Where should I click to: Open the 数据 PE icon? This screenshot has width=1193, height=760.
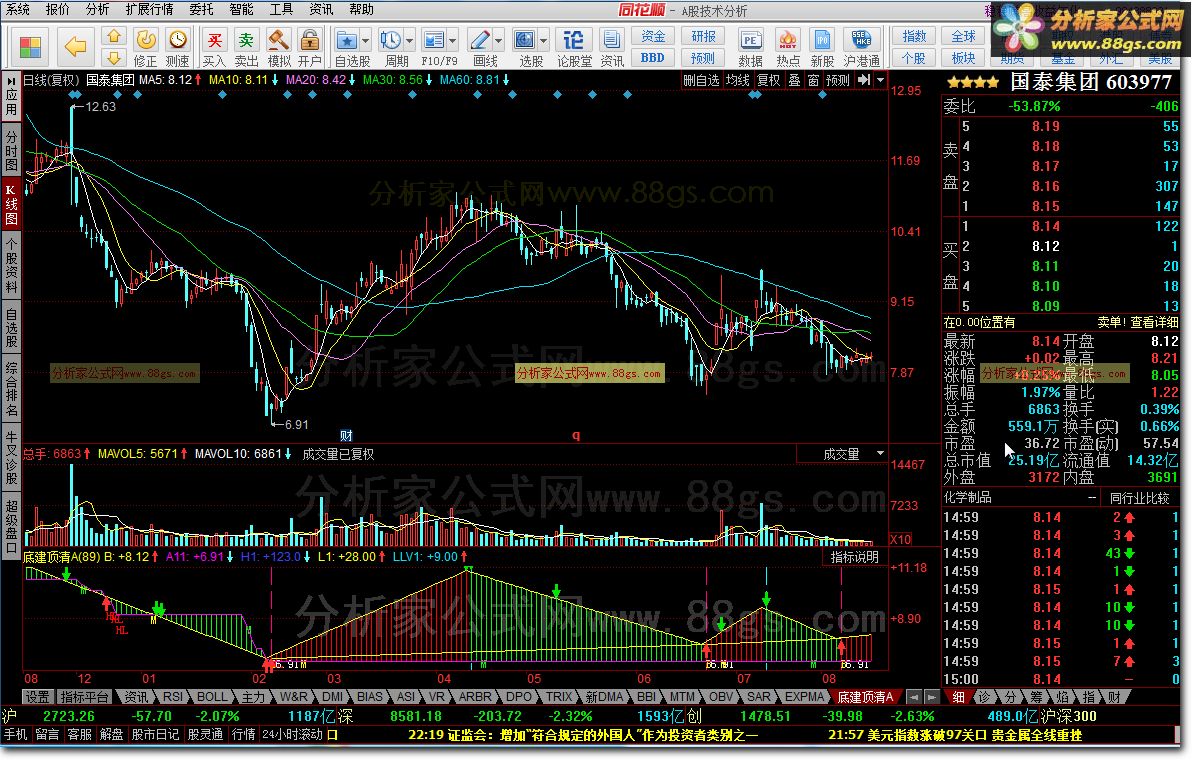[750, 40]
